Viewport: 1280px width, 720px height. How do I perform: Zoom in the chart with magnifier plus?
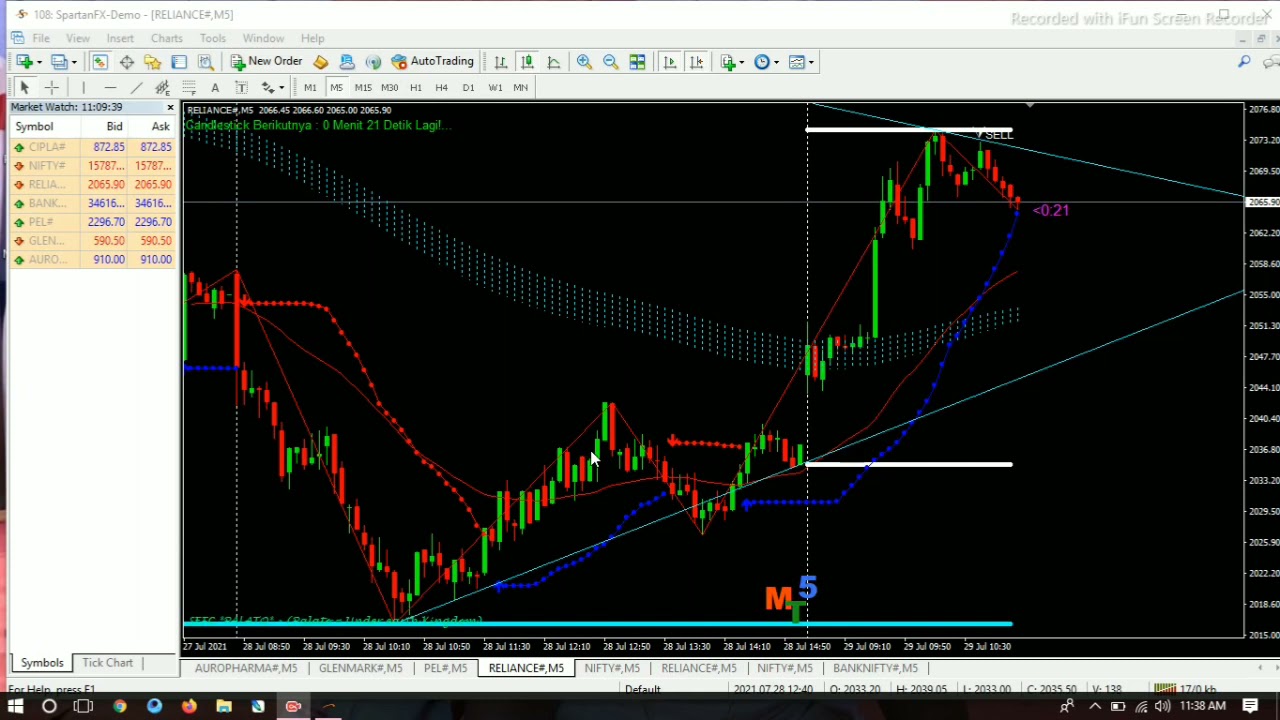pos(584,62)
